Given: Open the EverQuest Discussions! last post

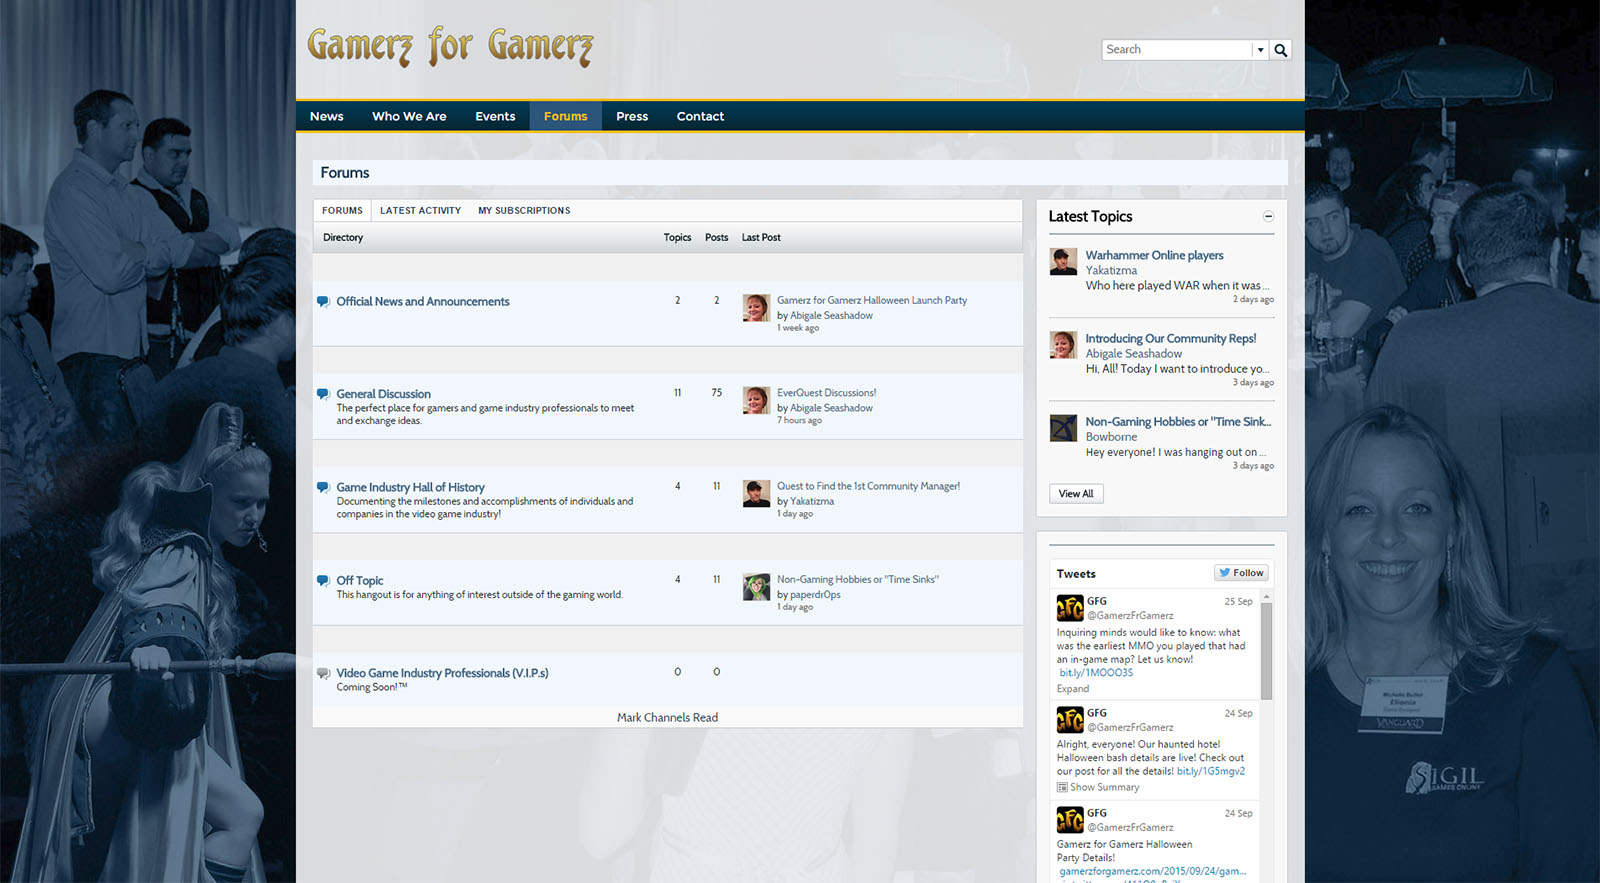Looking at the screenshot, I should (826, 393).
